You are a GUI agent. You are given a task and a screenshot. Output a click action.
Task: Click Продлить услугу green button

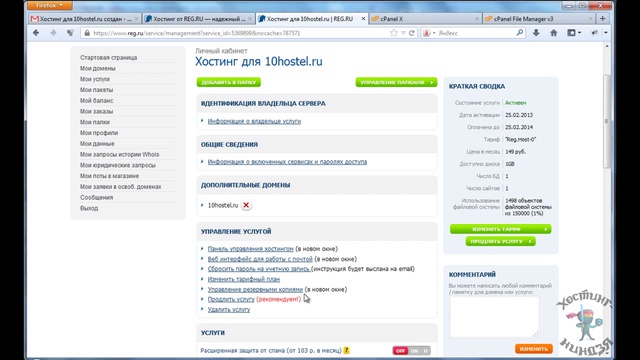point(500,241)
